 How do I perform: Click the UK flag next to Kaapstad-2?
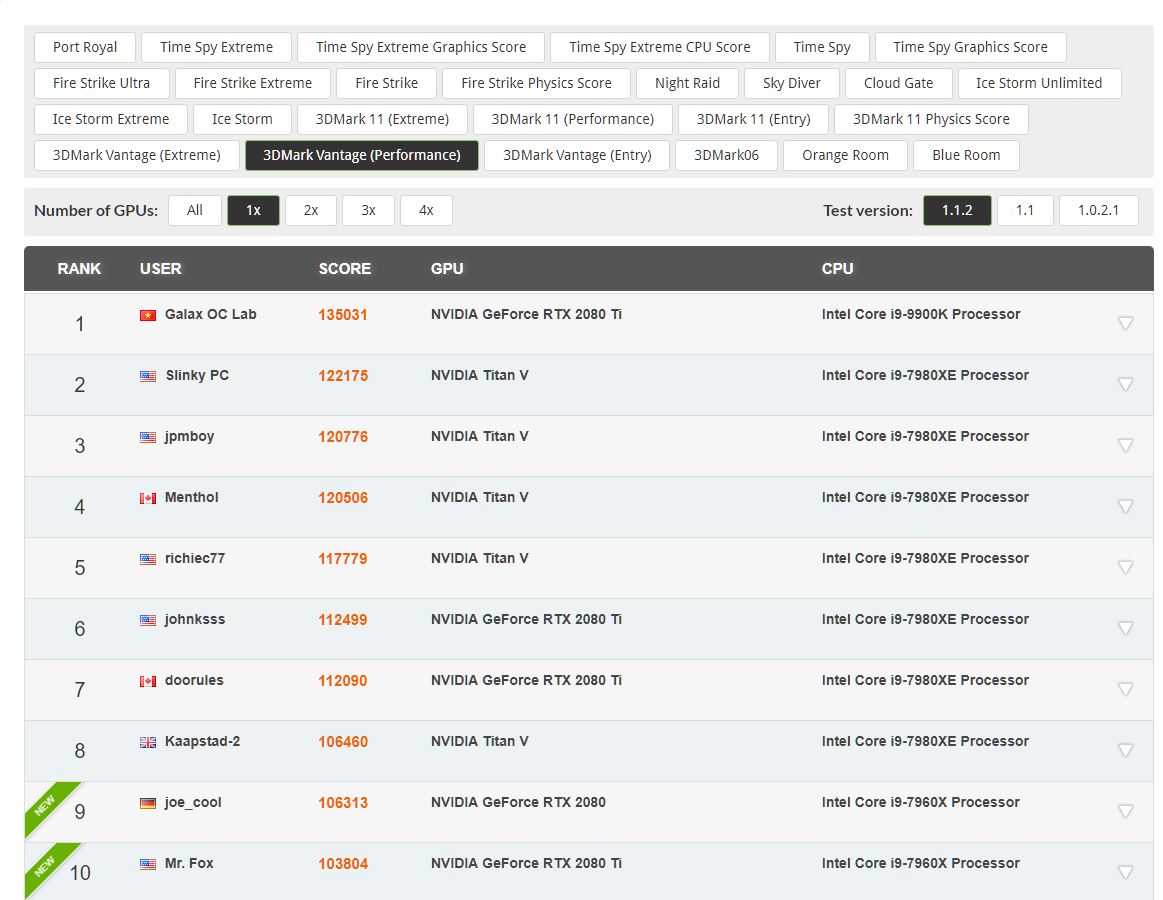[148, 742]
